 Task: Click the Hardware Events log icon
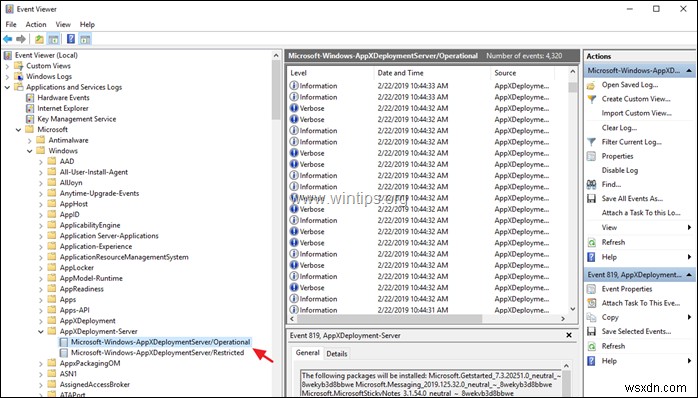tap(30, 98)
